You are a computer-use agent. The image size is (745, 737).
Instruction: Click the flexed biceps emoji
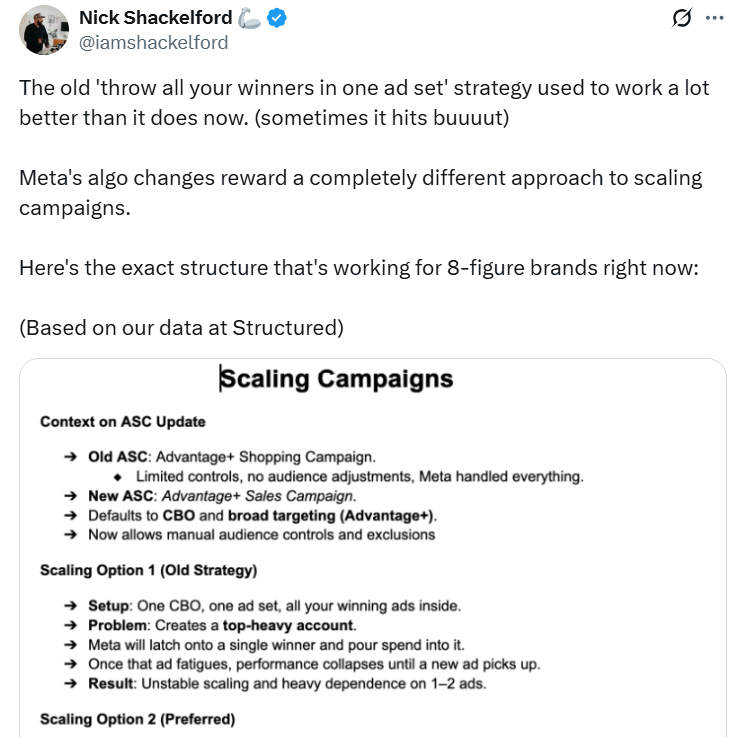pyautogui.click(x=249, y=18)
